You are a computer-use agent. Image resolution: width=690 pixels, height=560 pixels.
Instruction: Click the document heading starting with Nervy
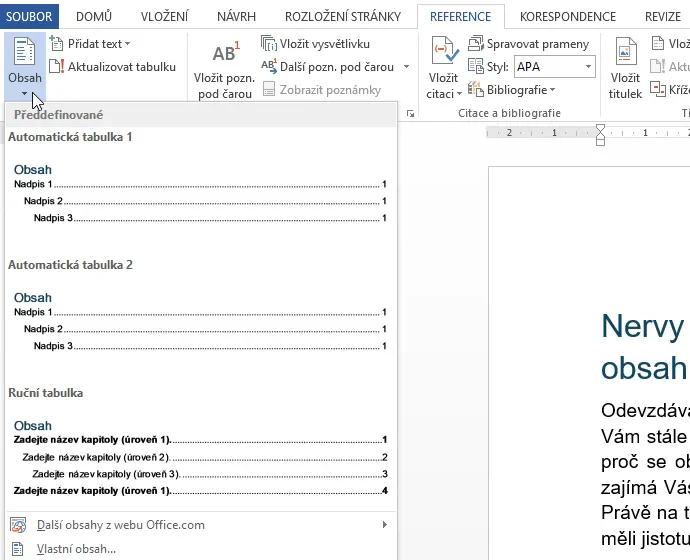645,348
